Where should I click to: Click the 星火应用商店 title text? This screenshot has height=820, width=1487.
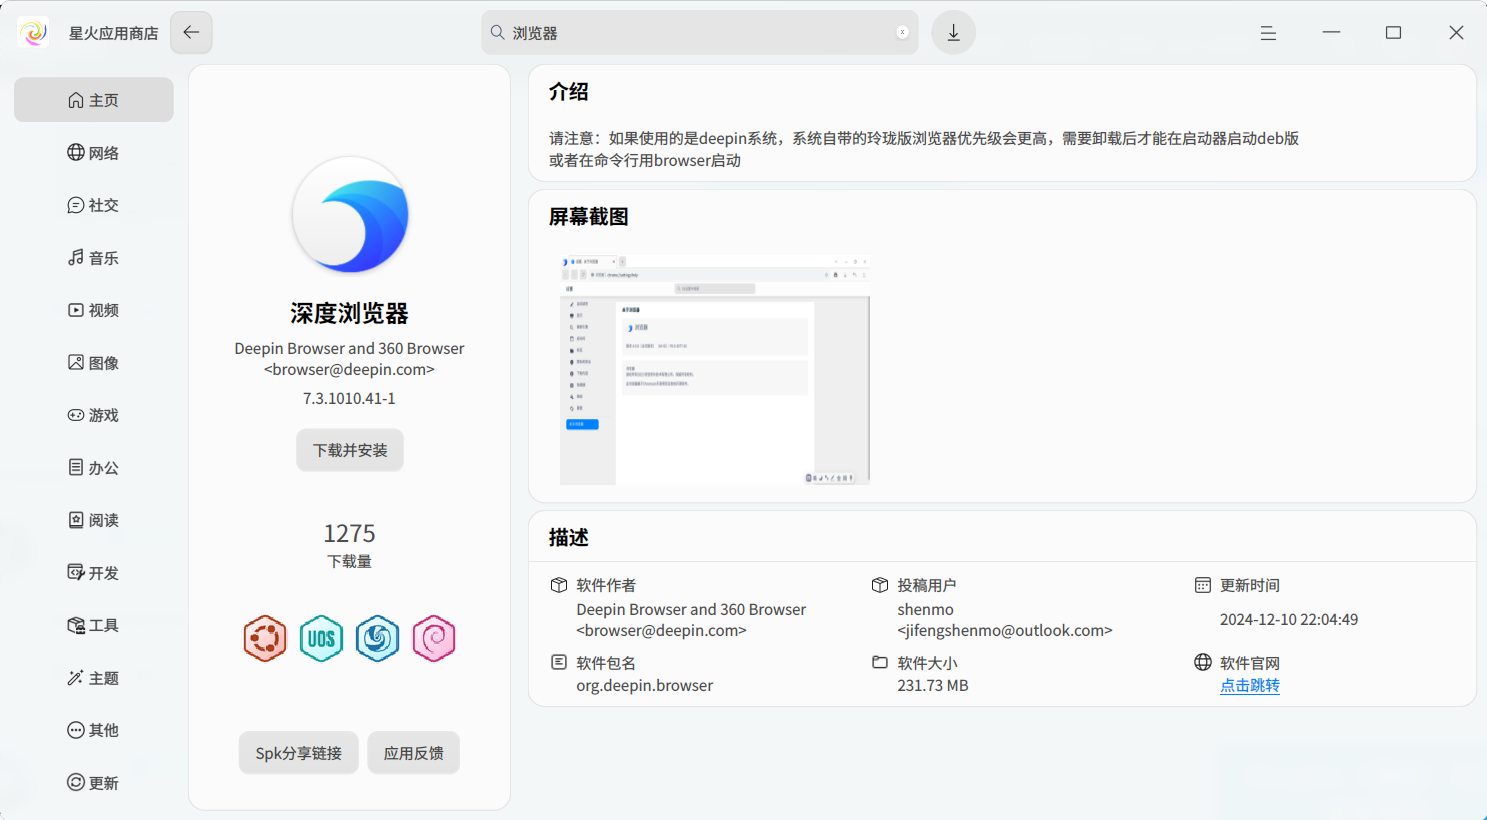tap(113, 33)
